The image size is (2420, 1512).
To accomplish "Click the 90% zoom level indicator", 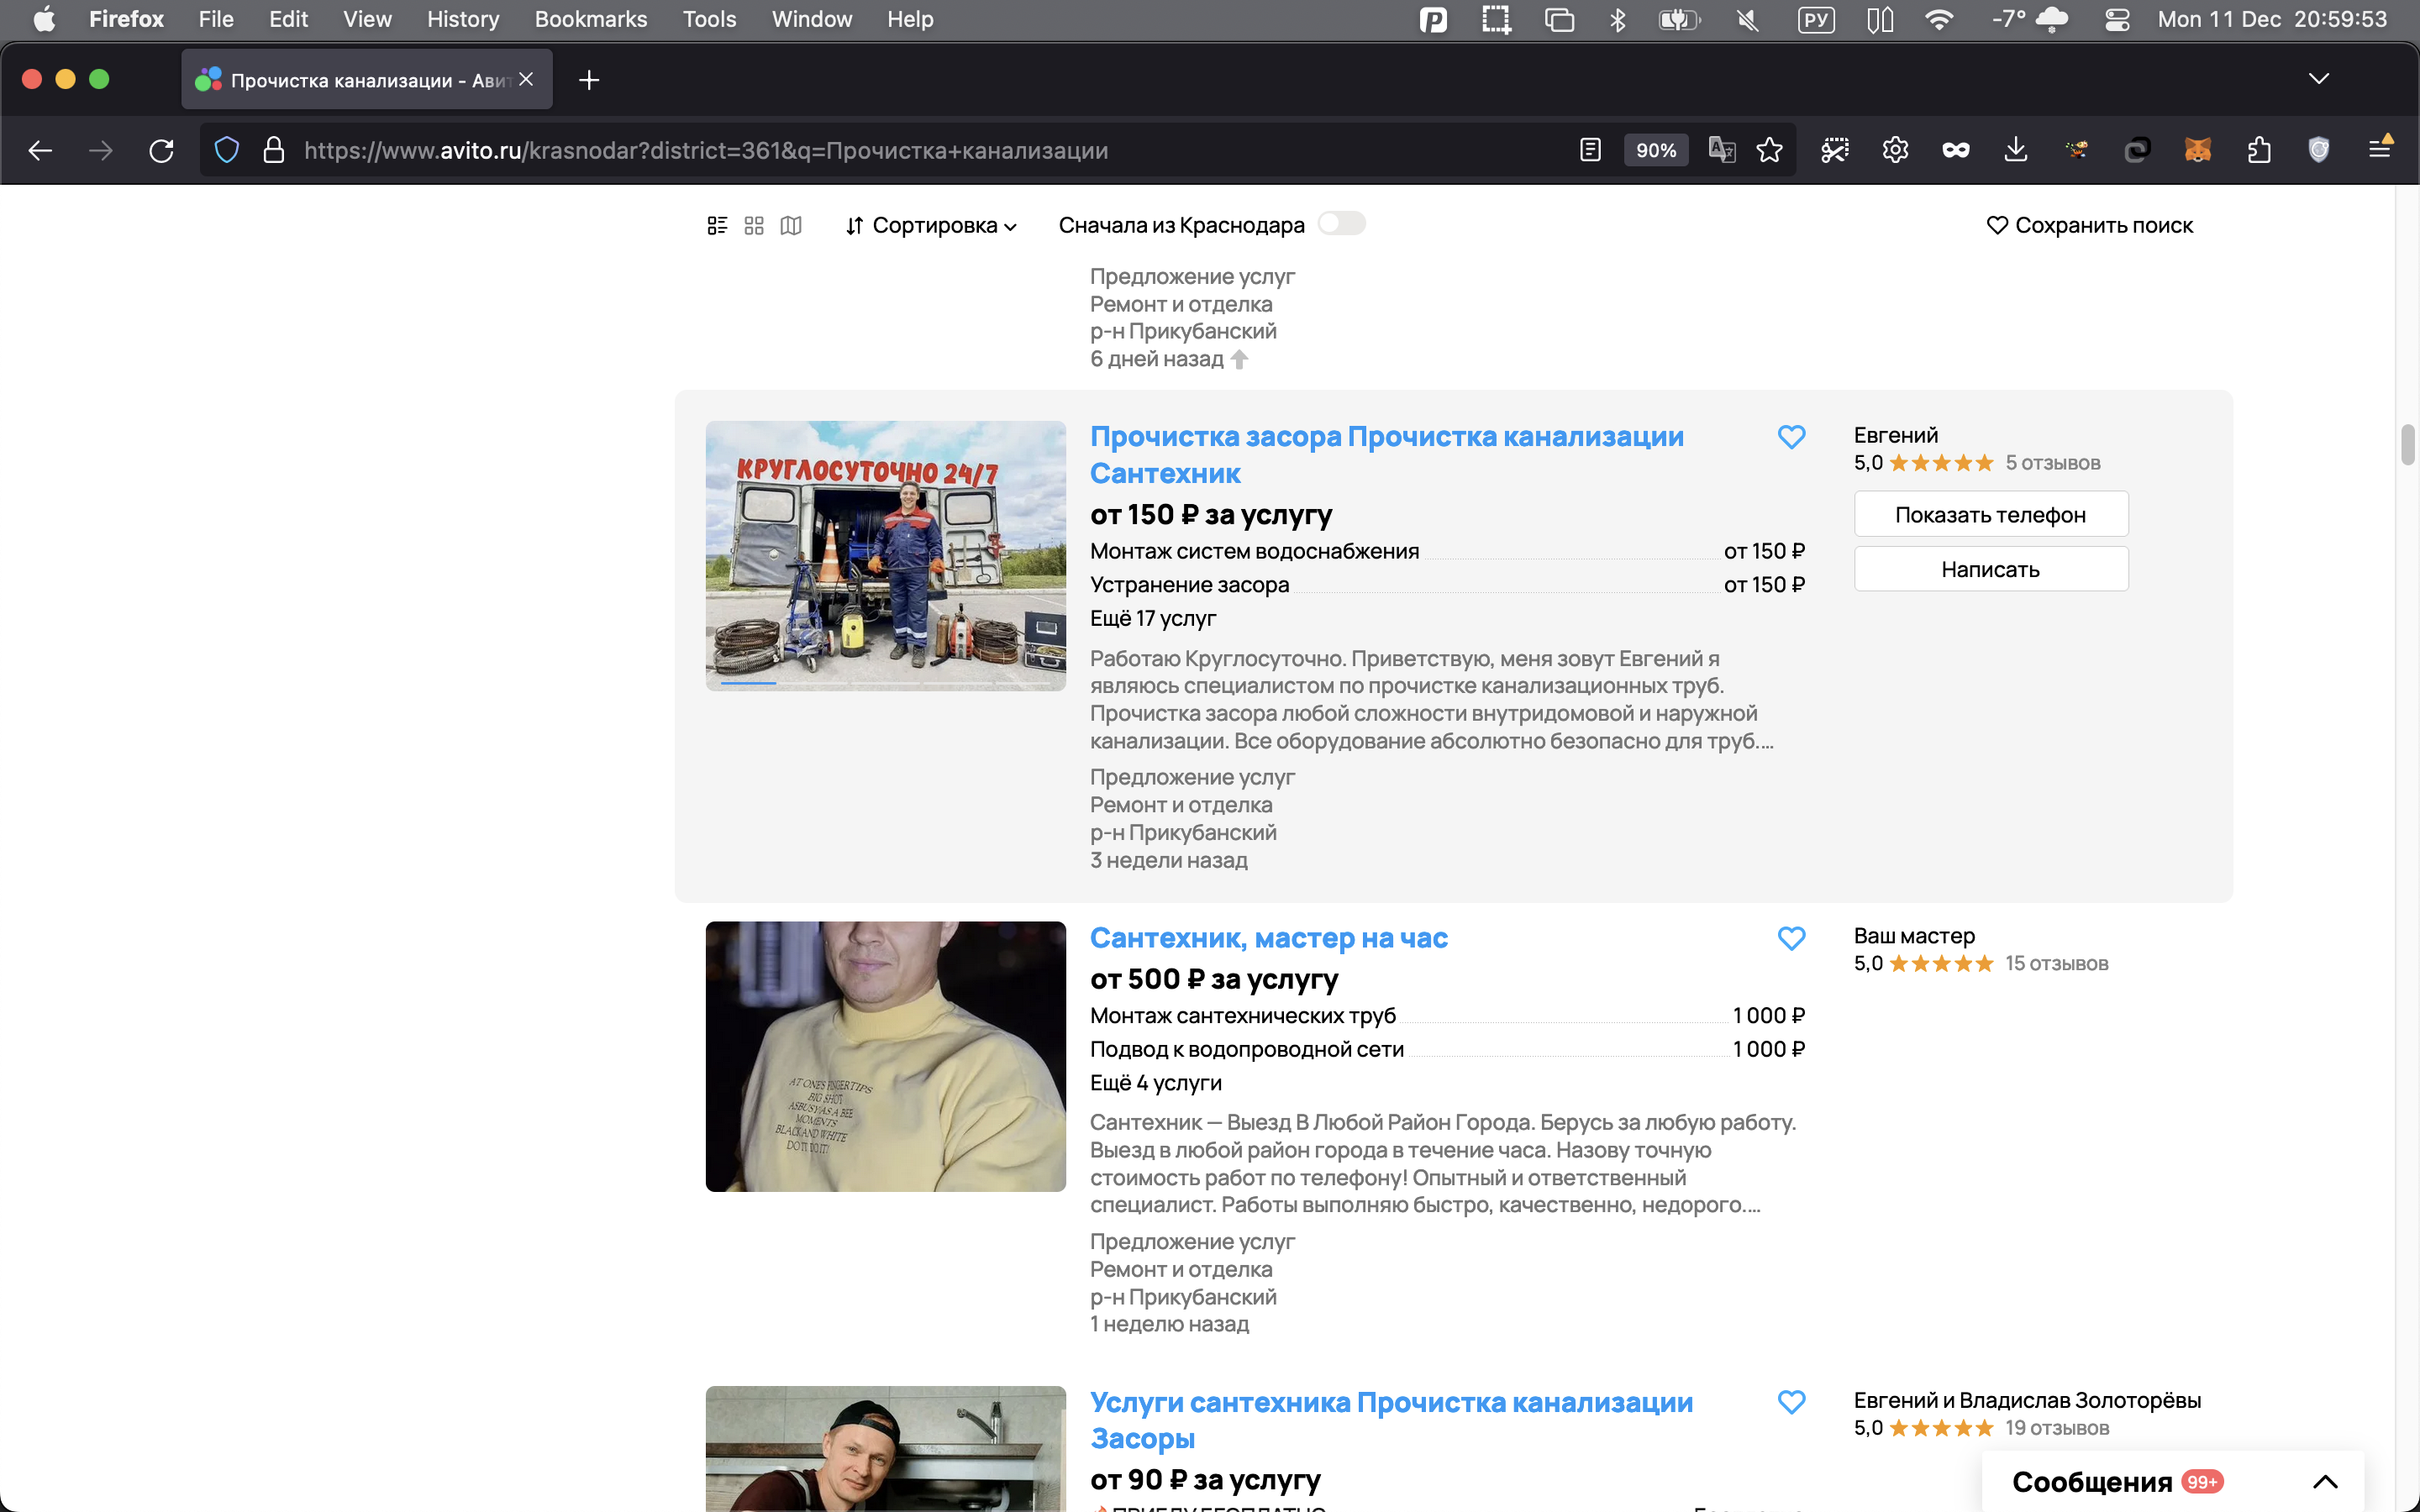I will [x=1655, y=150].
